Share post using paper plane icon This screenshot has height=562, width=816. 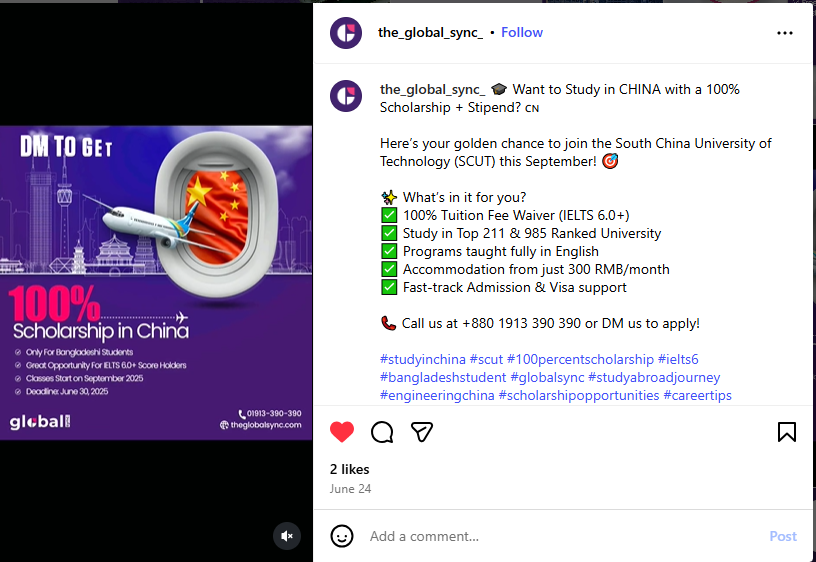[x=422, y=432]
